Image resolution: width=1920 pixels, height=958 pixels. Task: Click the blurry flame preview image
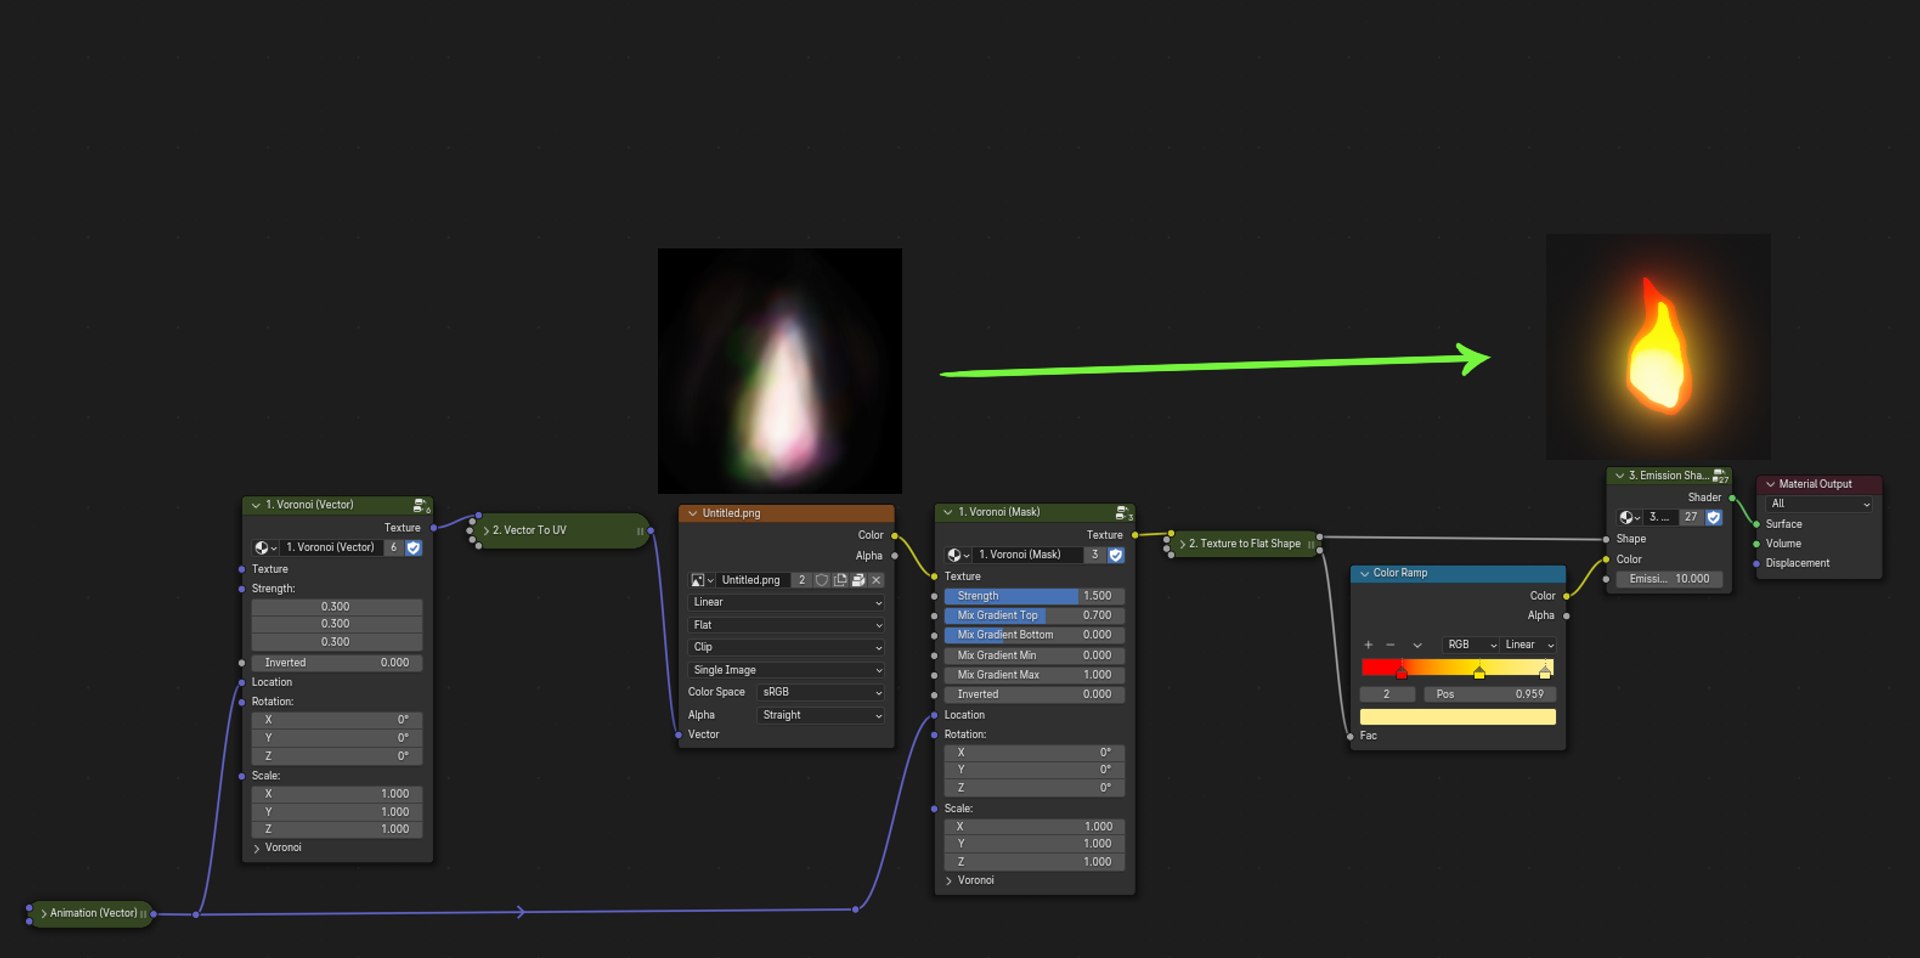780,371
